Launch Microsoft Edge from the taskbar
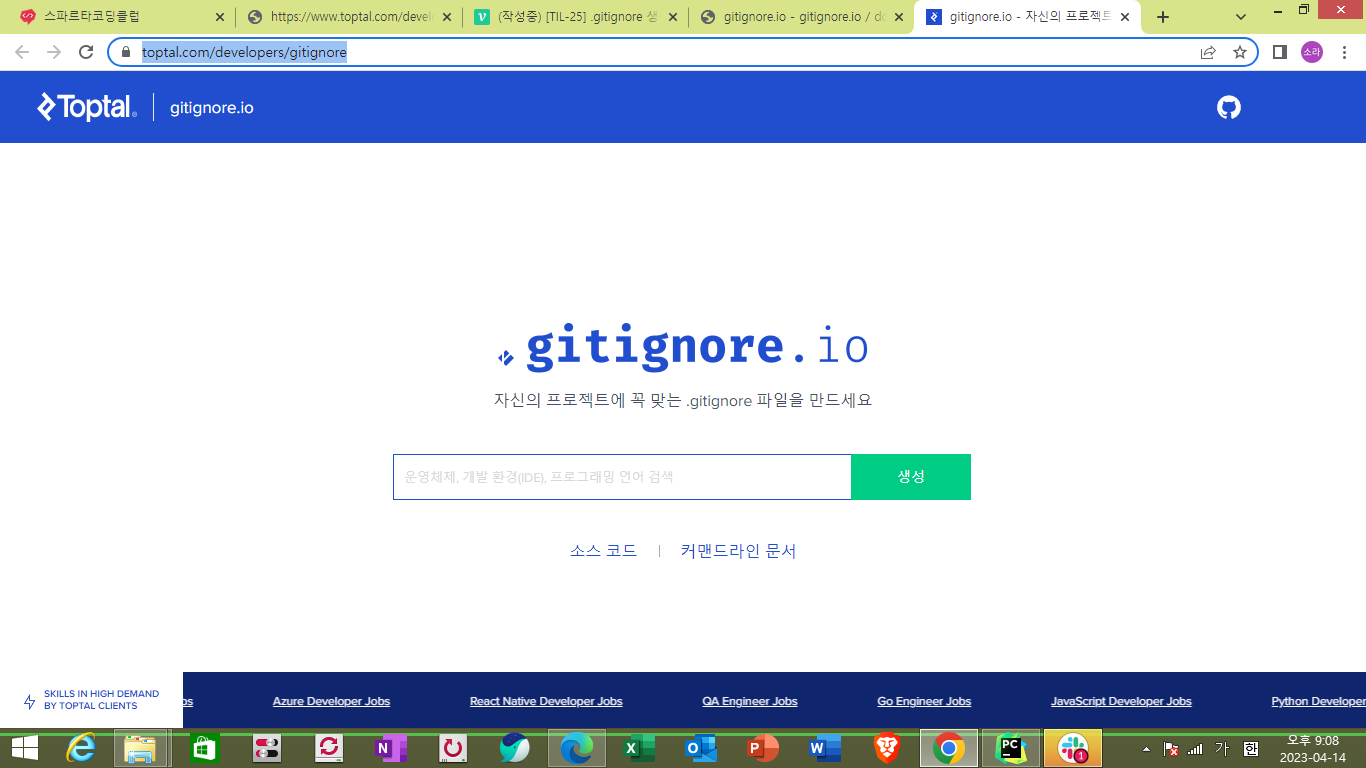The image size is (1366, 768). (x=575, y=748)
